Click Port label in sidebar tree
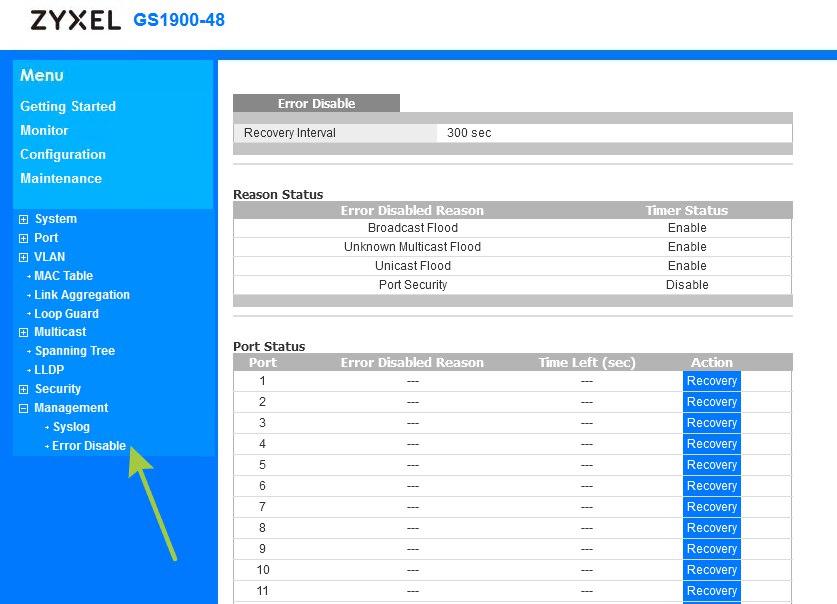 [x=46, y=238]
